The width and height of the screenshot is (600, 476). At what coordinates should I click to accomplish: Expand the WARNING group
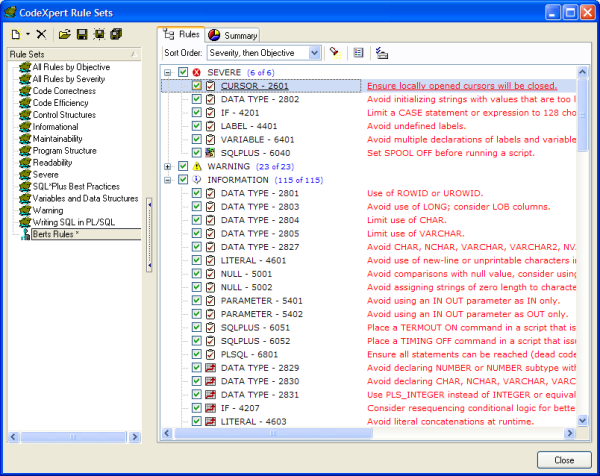168,166
